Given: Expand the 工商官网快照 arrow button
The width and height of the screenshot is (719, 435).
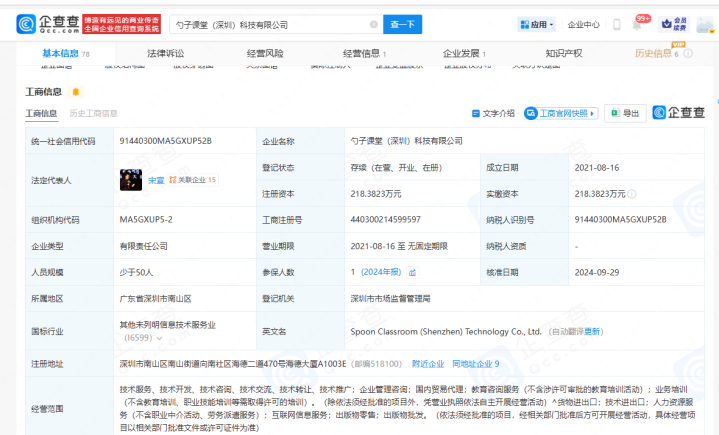Looking at the screenshot, I should 597,114.
